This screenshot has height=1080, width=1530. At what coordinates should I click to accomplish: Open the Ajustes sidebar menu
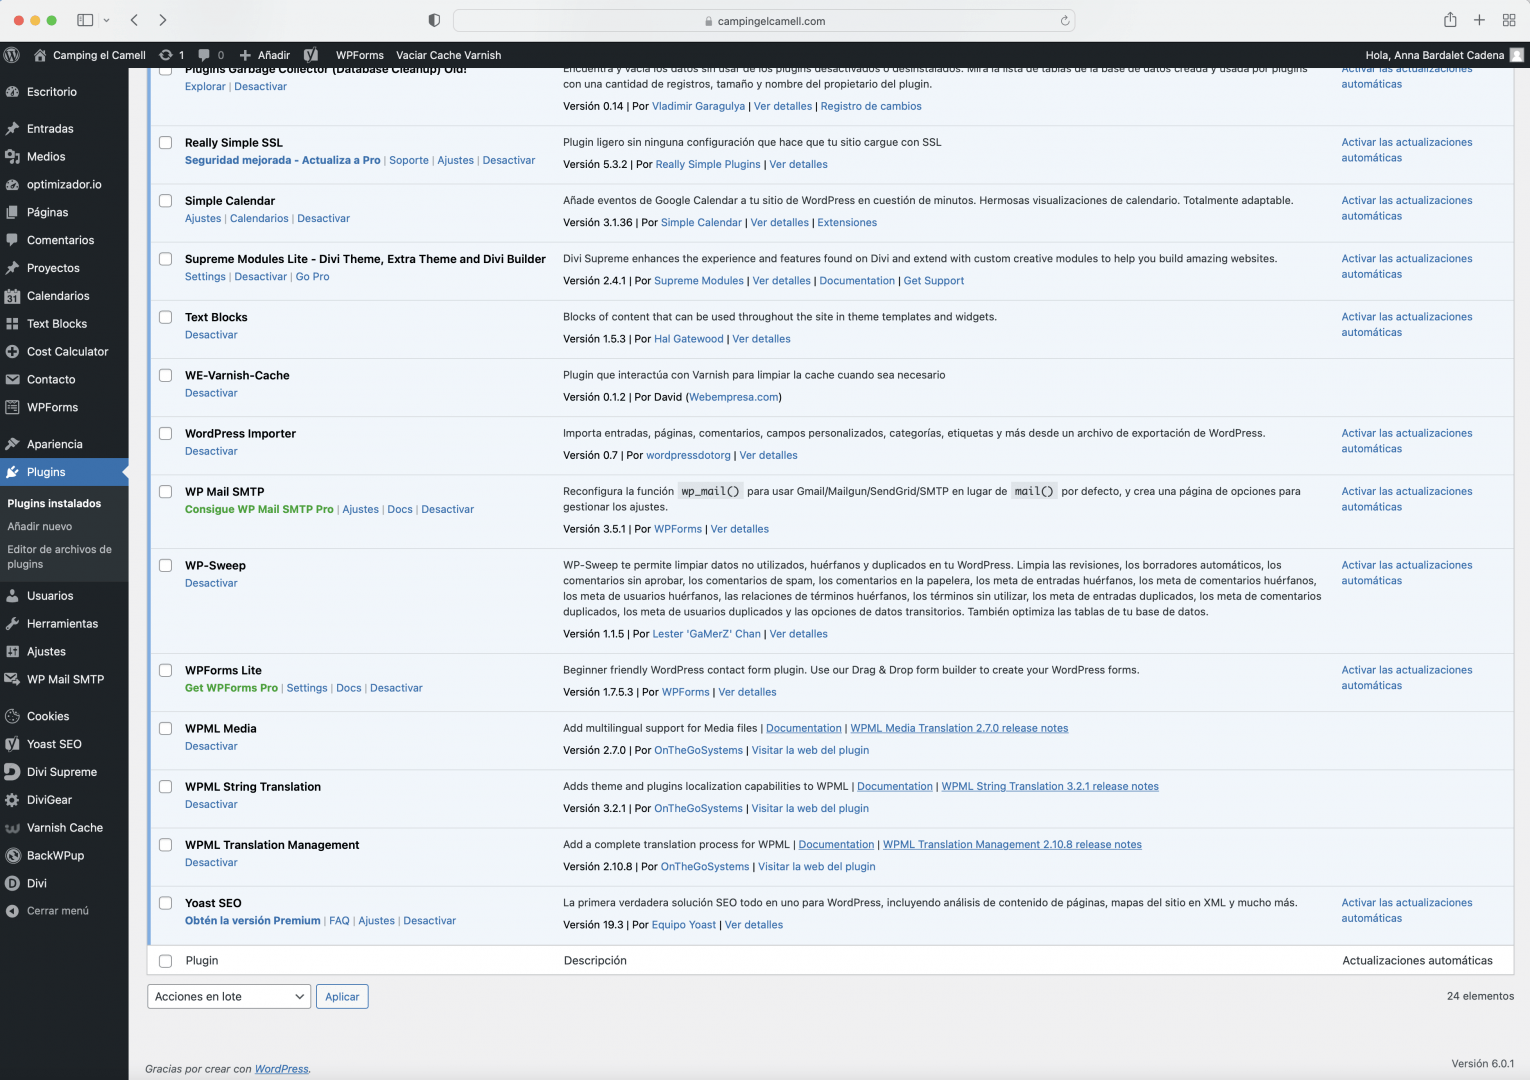(x=46, y=652)
